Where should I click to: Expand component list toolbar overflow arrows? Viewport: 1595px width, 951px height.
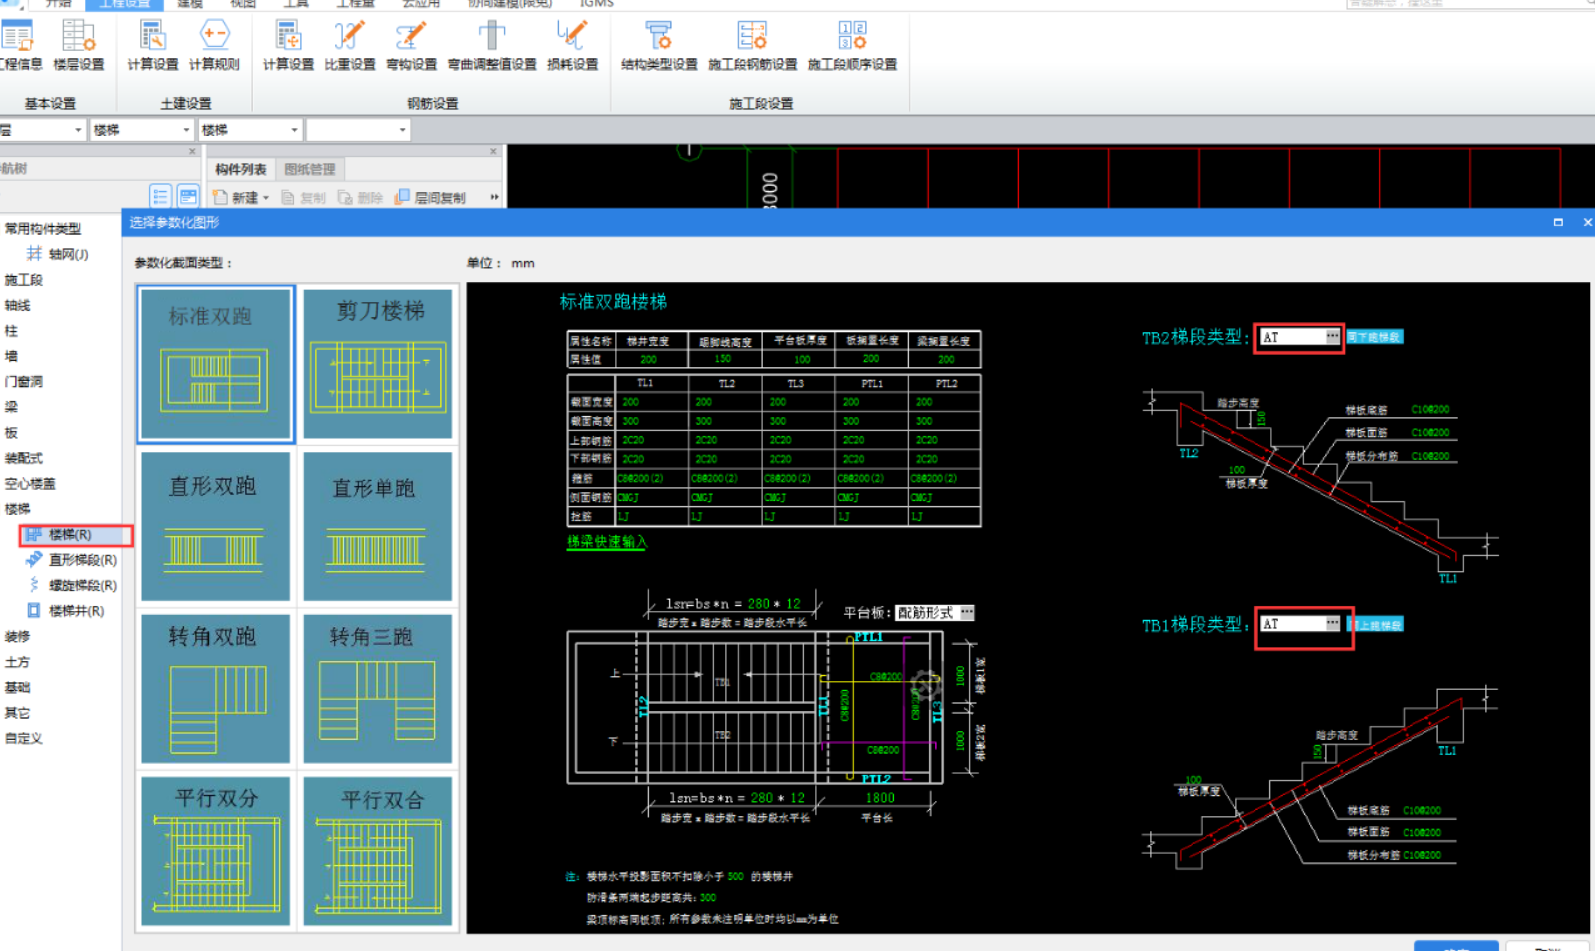click(494, 197)
